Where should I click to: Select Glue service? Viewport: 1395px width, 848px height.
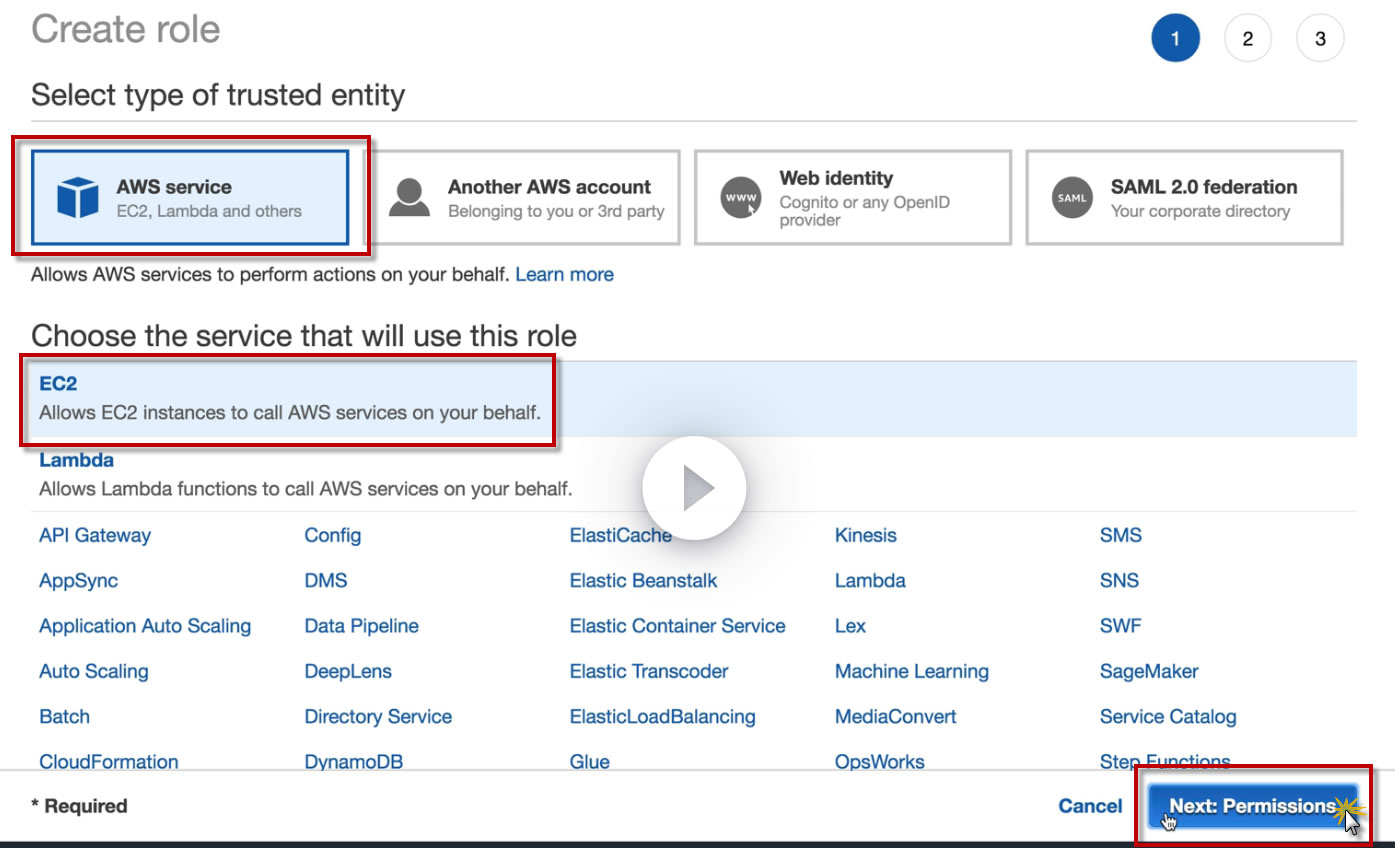(x=590, y=762)
